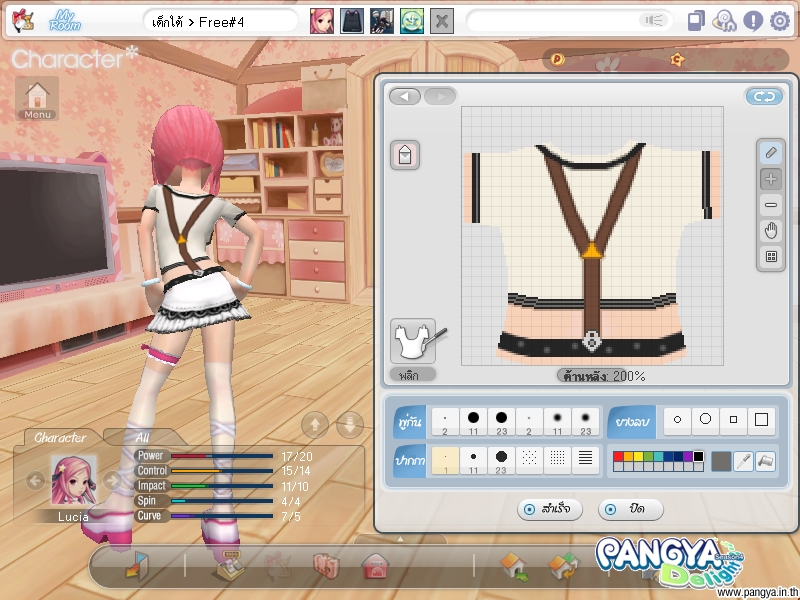
Task: Click the round up arrow button
Action: coord(315,424)
